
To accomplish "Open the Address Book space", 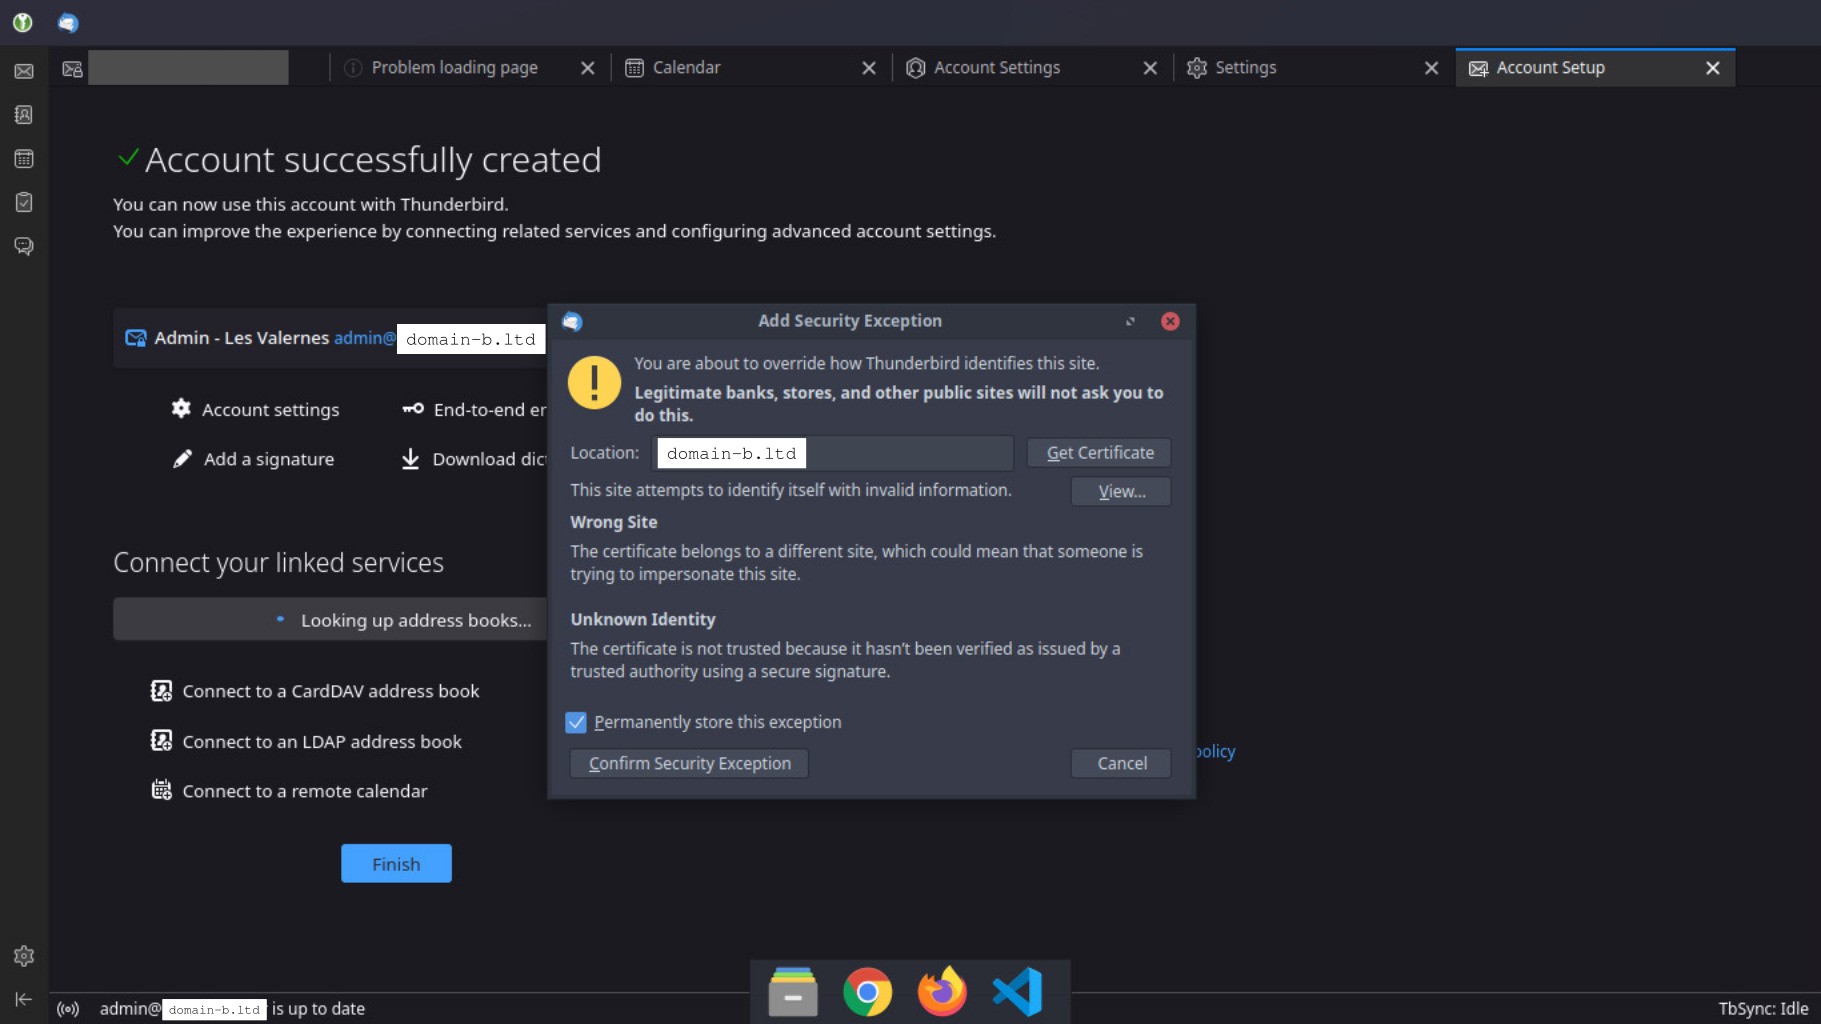I will 23,114.
